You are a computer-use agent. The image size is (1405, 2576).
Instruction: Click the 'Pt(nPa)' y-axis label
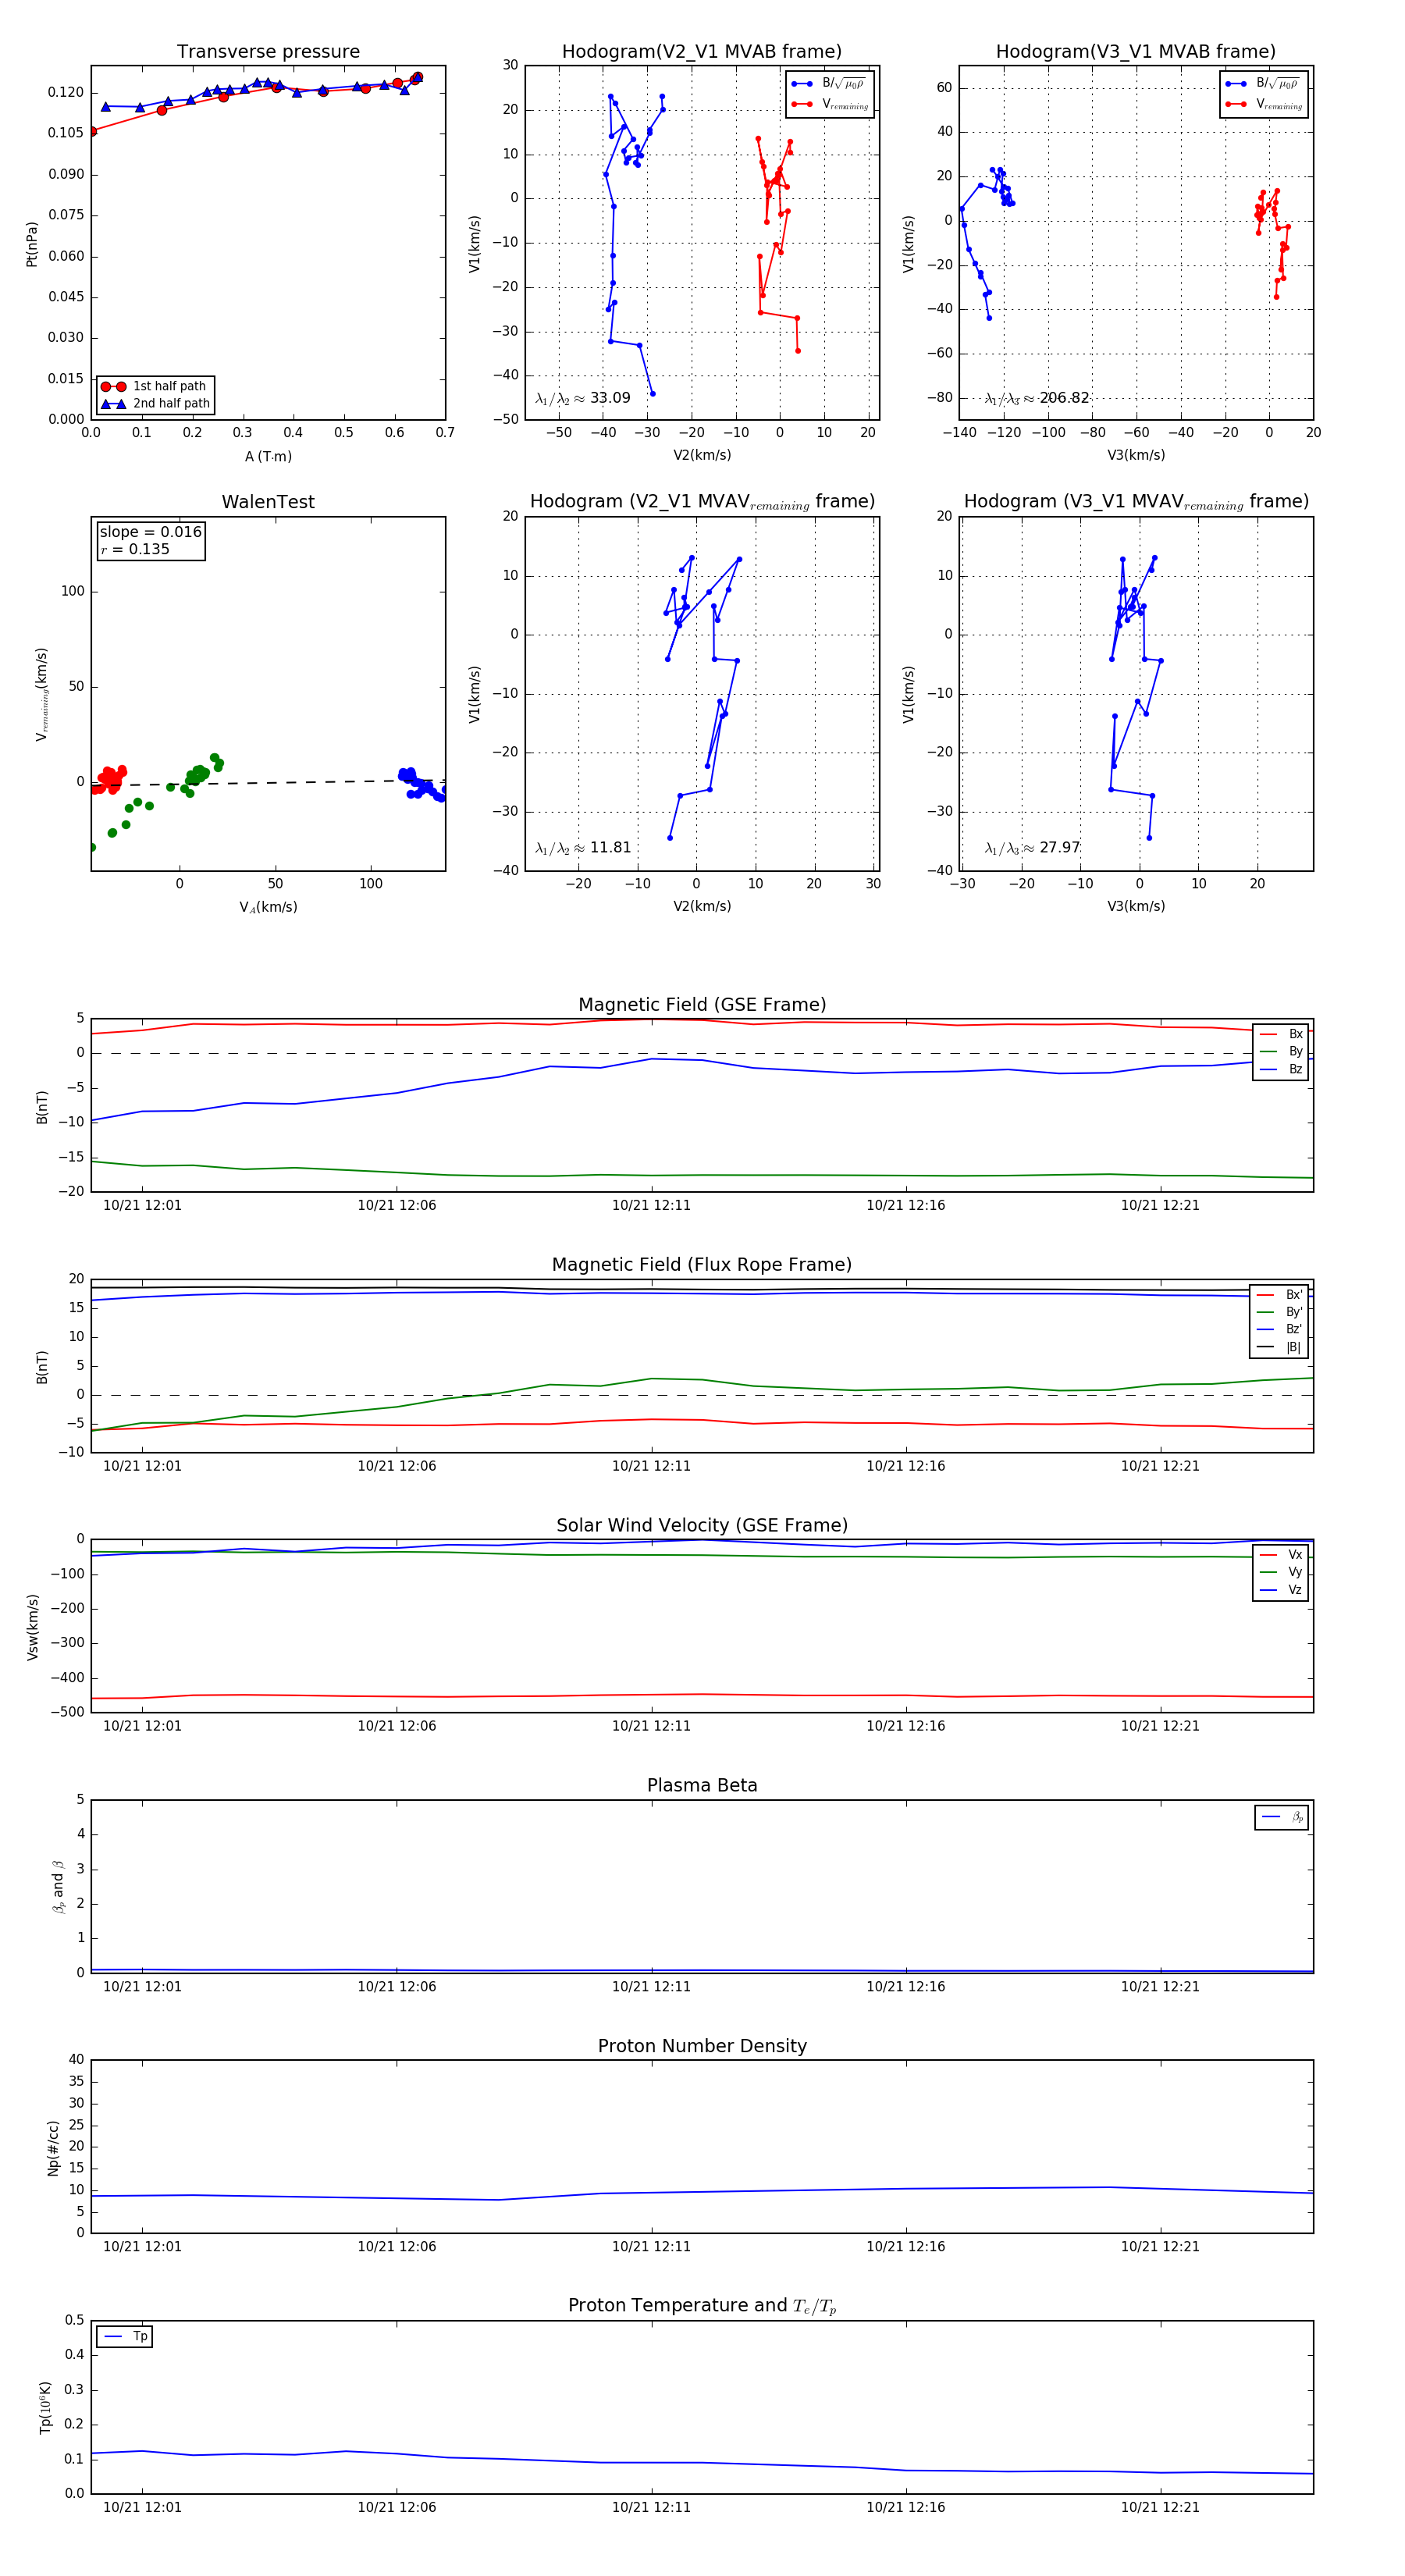click(31, 244)
